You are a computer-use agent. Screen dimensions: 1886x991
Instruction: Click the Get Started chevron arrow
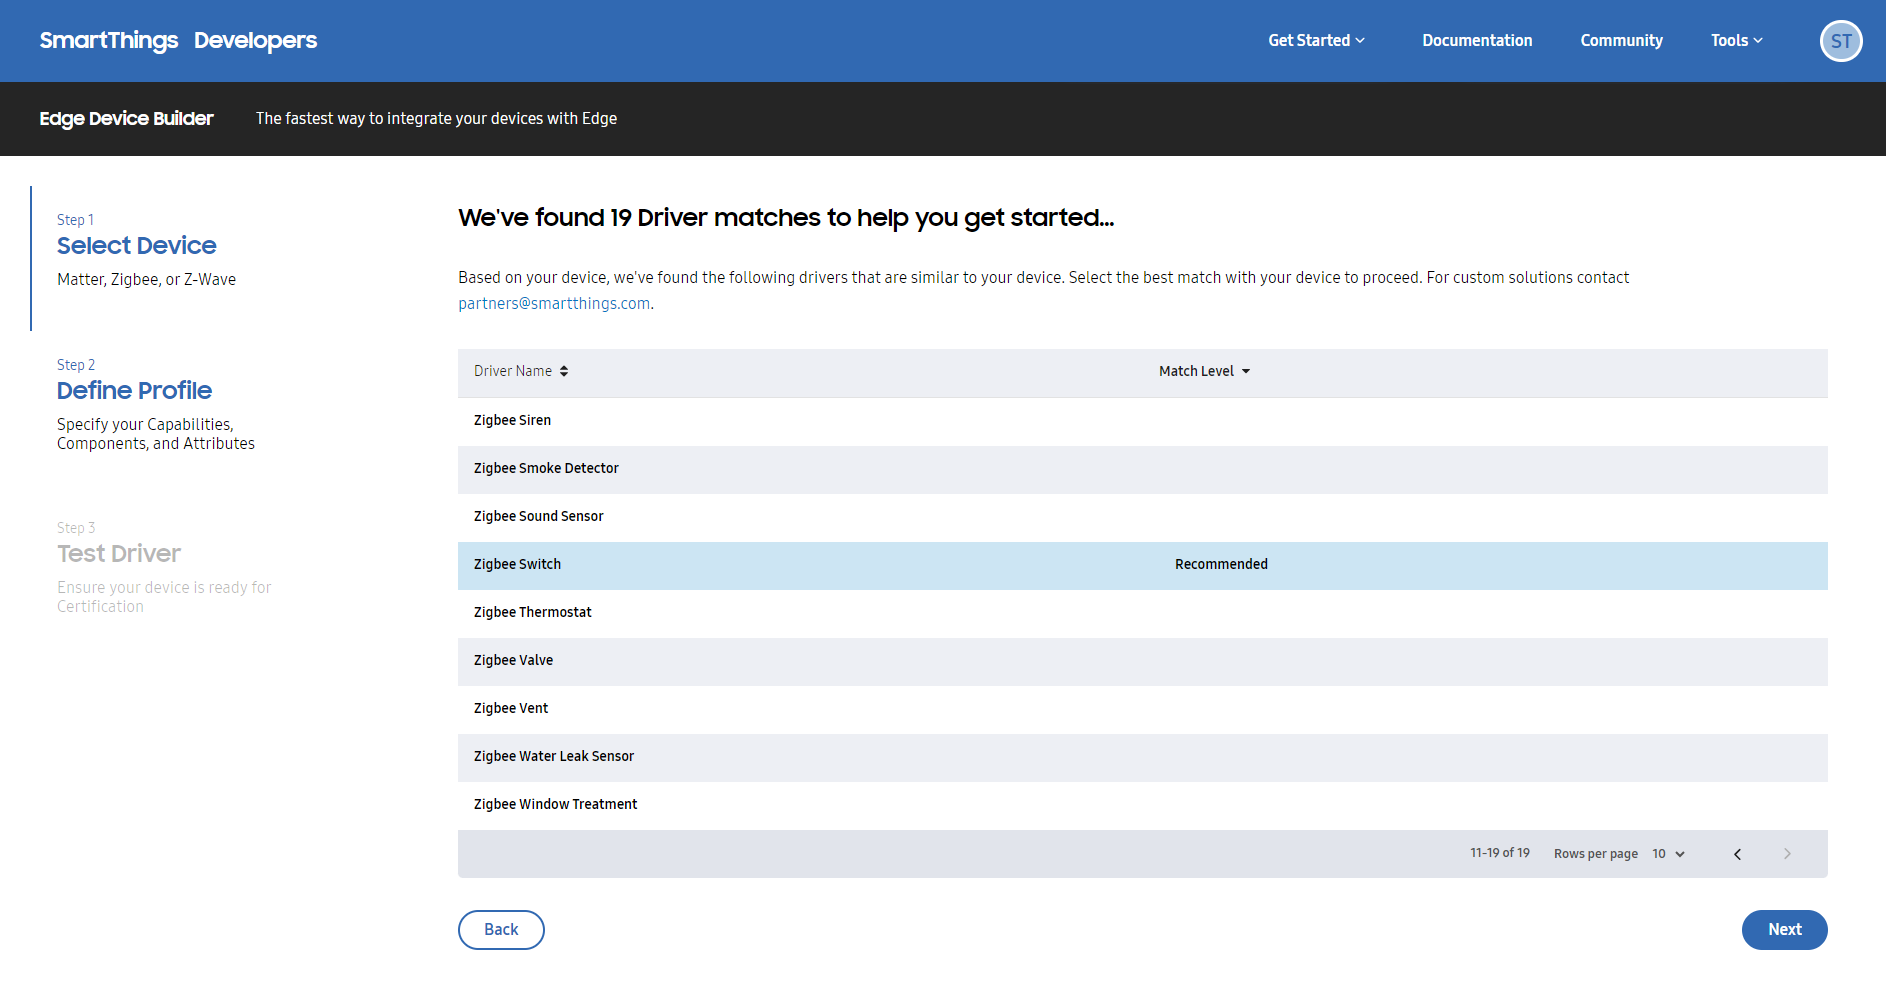(x=1360, y=41)
